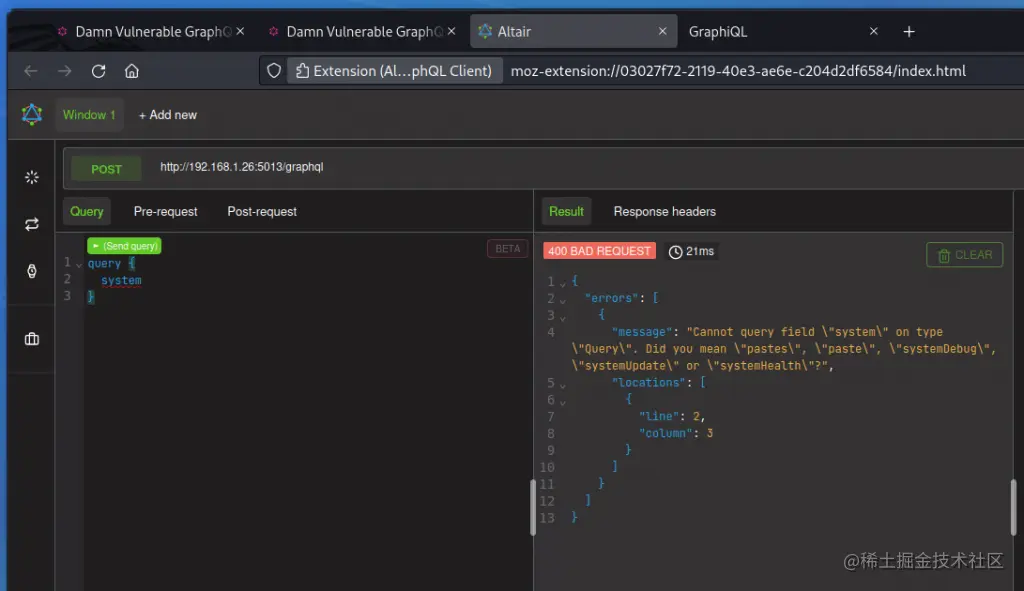The width and height of the screenshot is (1024, 591).
Task: Reload the page with refresh icon
Action: (99, 71)
